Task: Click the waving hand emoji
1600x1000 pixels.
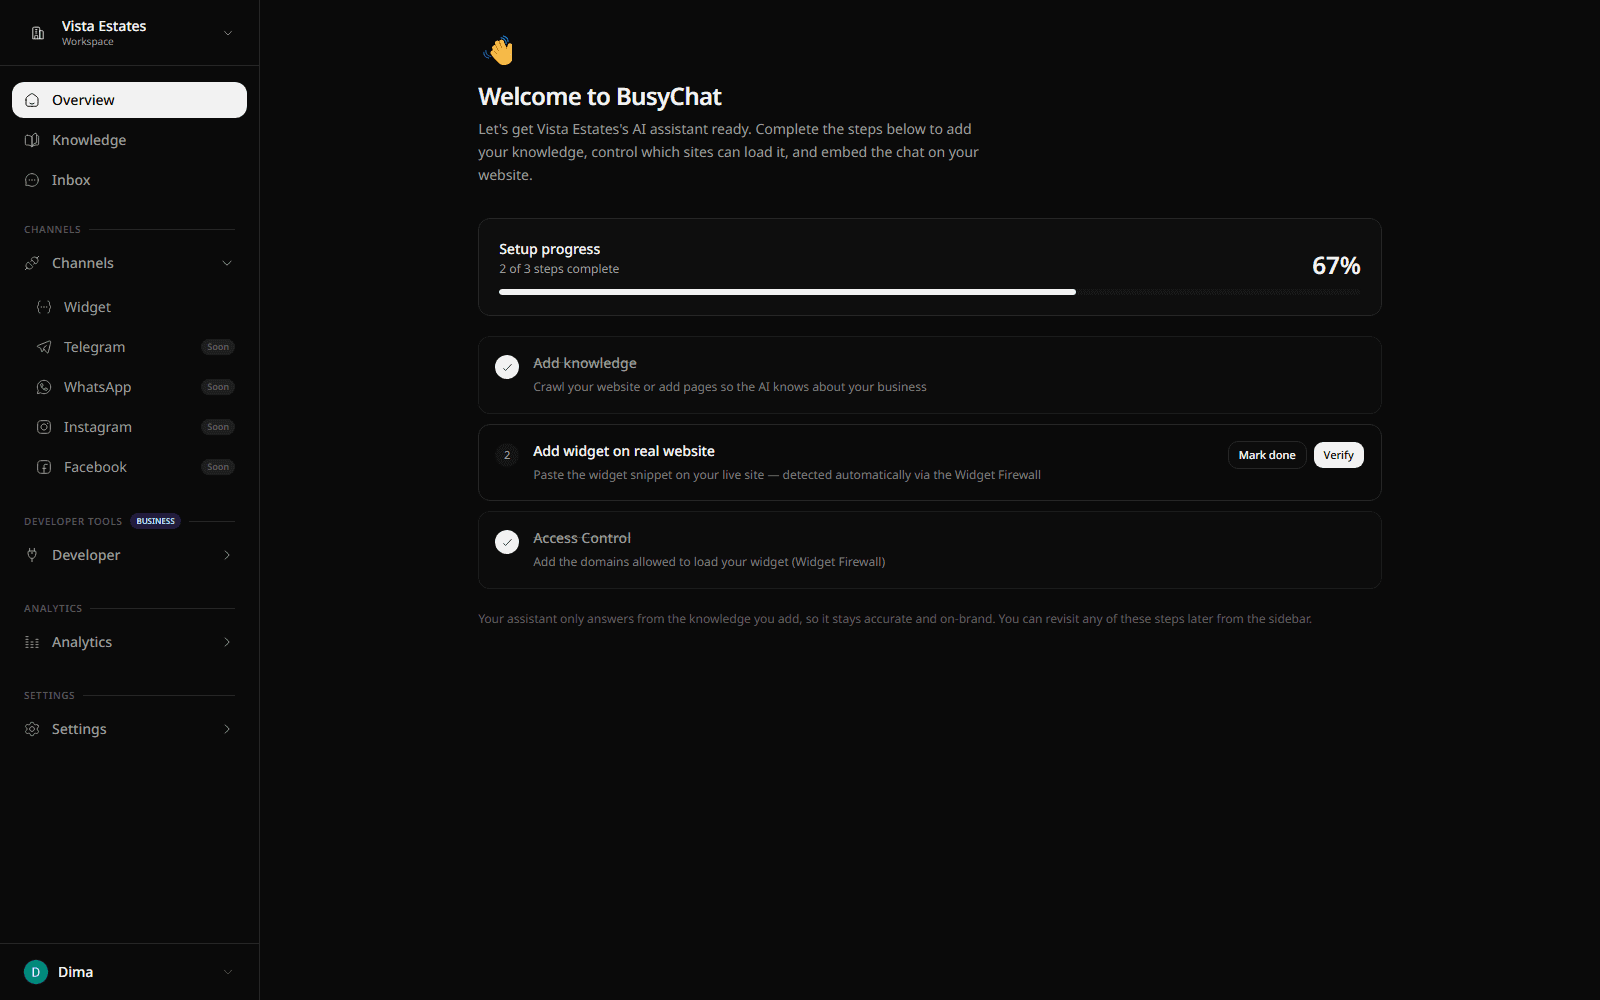Action: click(x=498, y=50)
